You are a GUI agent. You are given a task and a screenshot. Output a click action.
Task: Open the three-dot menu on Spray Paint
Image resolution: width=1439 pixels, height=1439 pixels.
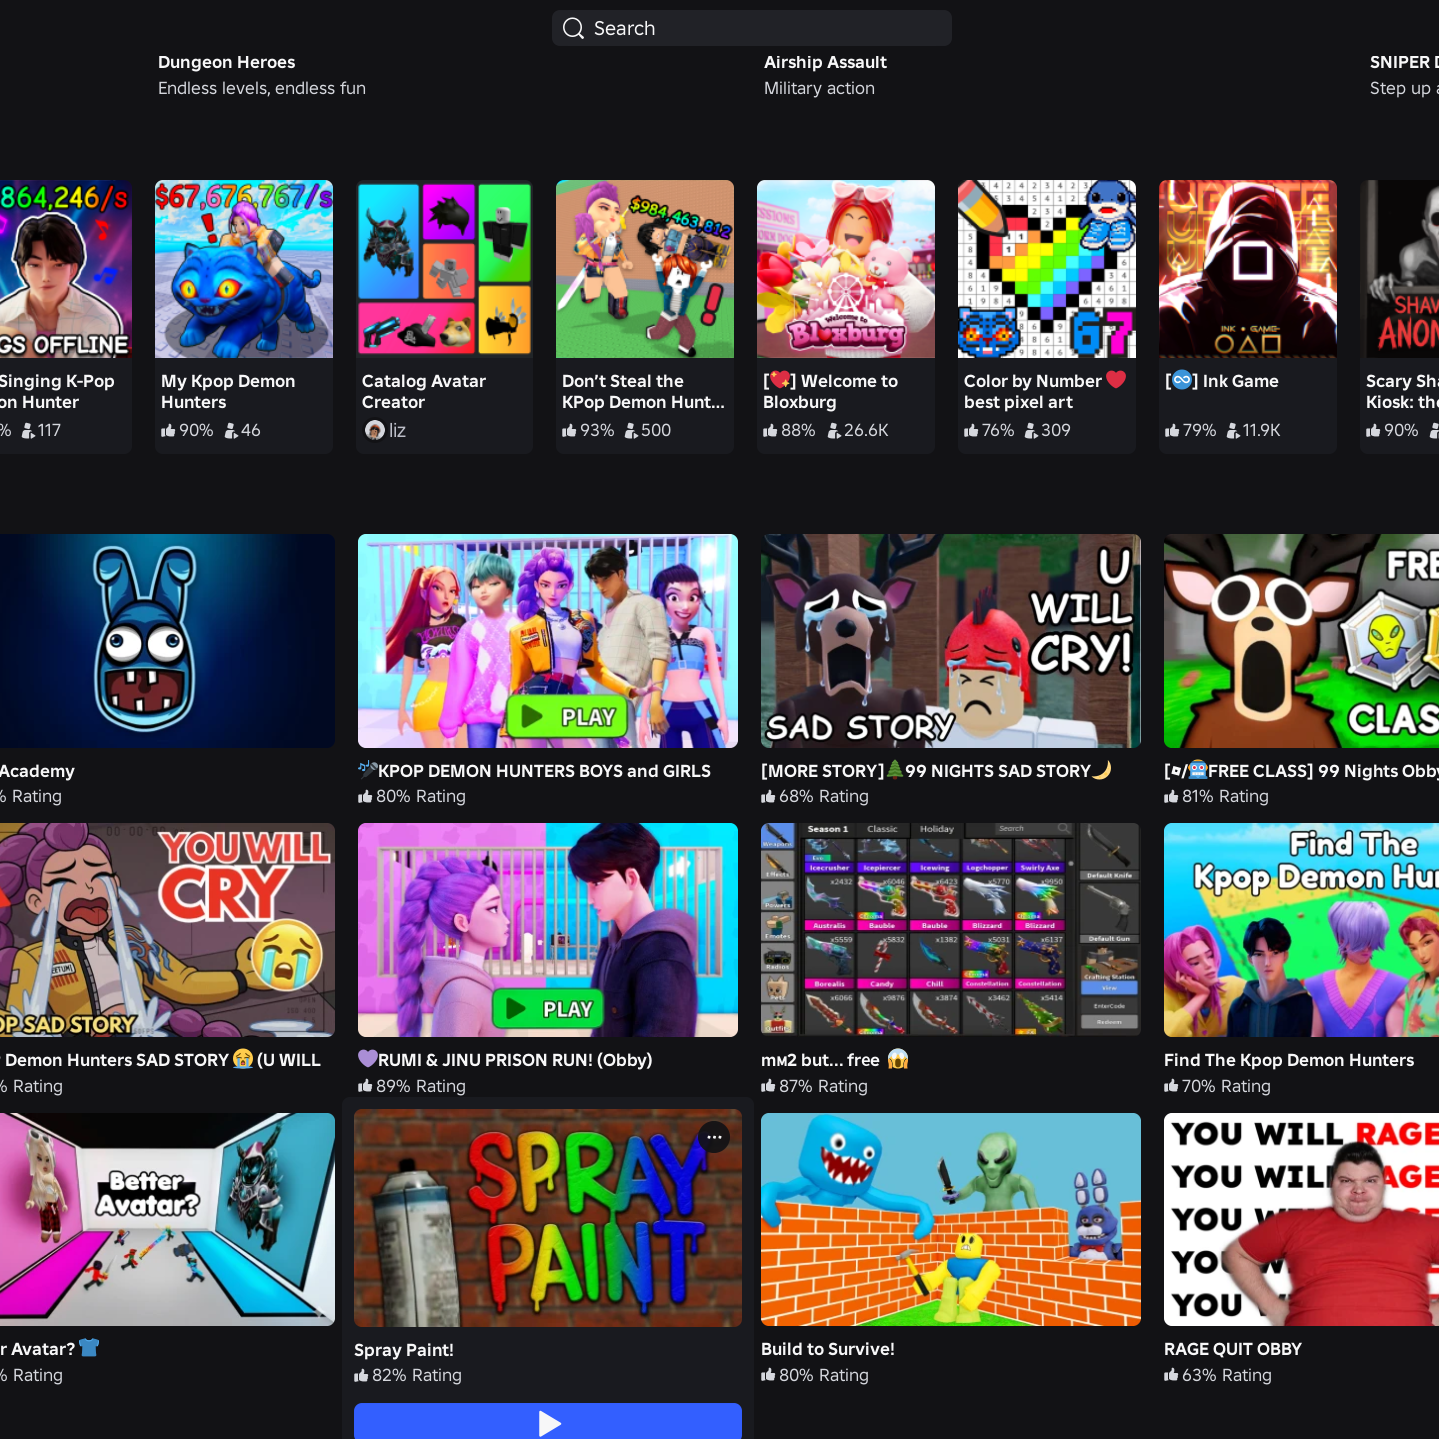(714, 1137)
